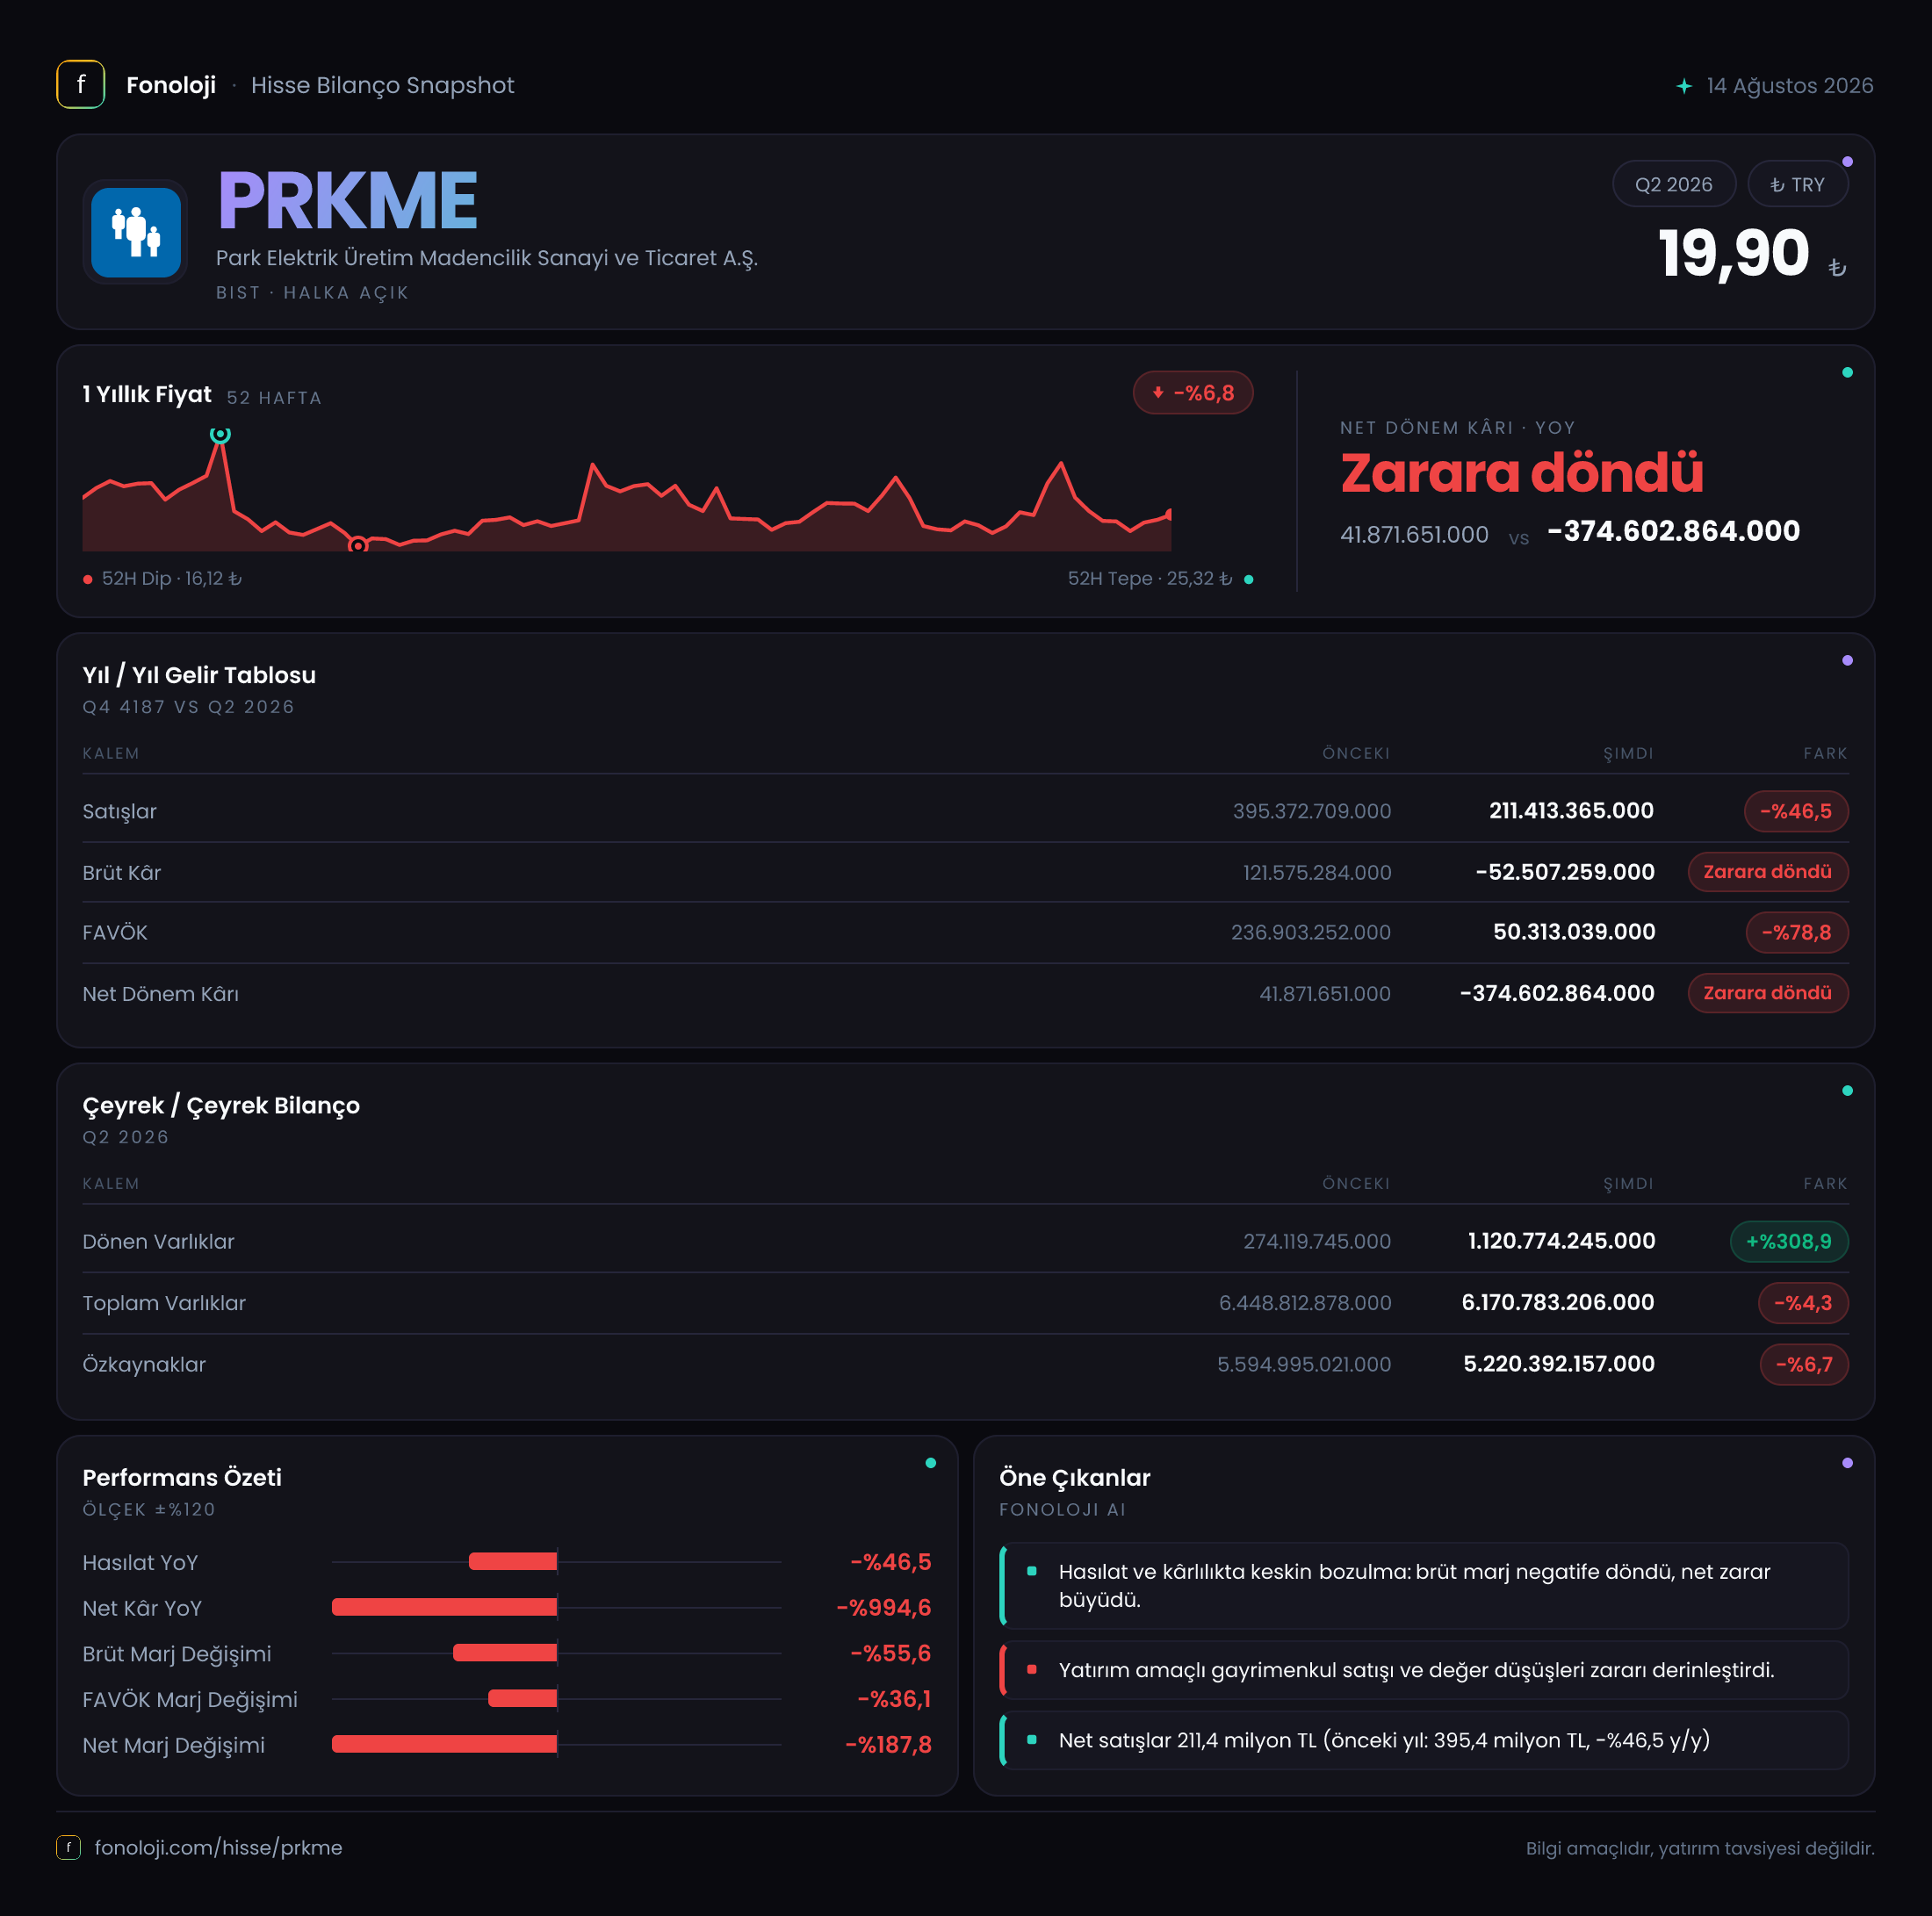Click the Toplam Varlıklar previous value 6.448.812.878.000
The image size is (1932, 1916).
click(1305, 1303)
